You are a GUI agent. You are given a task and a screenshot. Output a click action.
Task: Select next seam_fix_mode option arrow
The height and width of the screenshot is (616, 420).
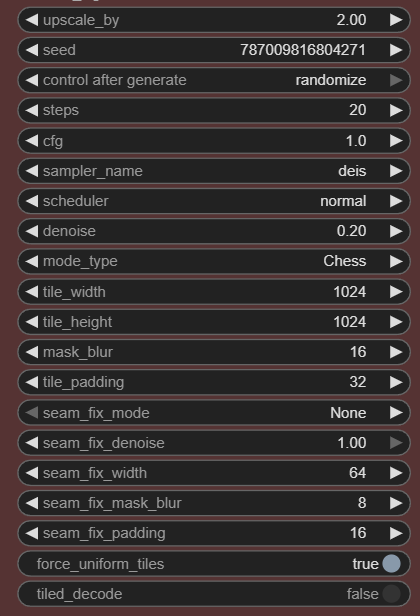[396, 412]
